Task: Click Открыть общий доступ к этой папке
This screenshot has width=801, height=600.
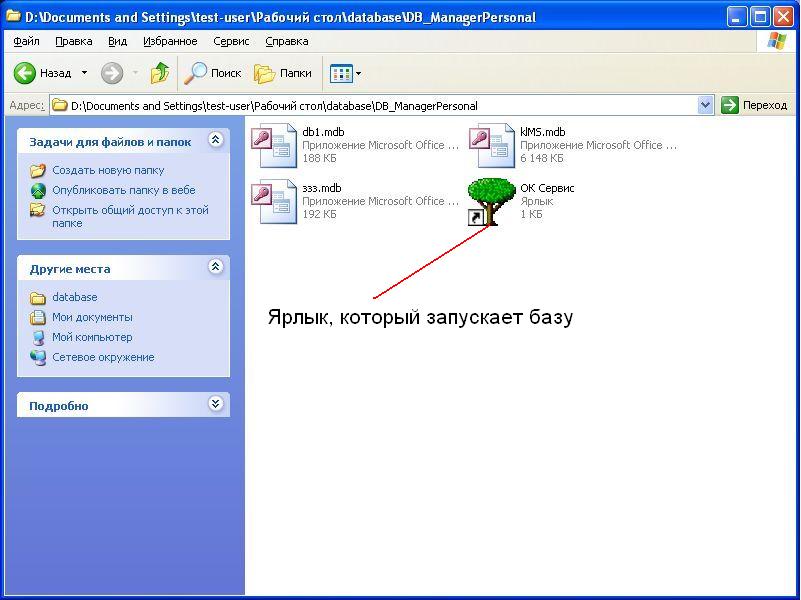Action: click(130, 217)
